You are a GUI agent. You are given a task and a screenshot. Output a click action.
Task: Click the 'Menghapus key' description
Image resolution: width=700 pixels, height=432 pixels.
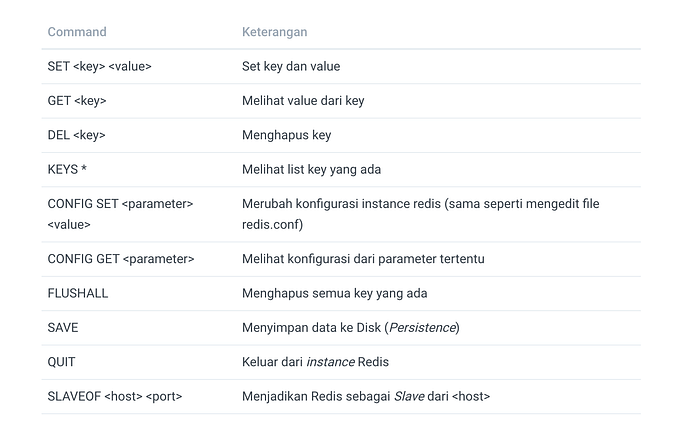pos(287,135)
